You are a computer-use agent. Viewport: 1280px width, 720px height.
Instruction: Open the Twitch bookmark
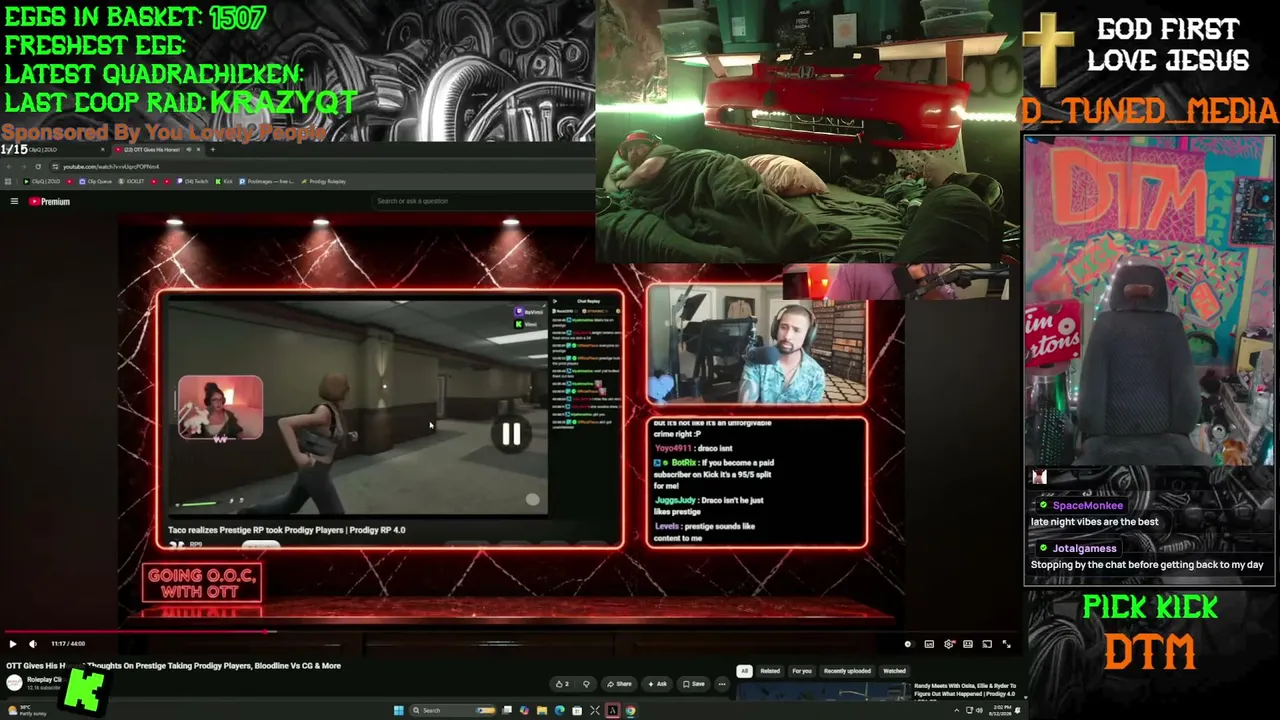193,181
